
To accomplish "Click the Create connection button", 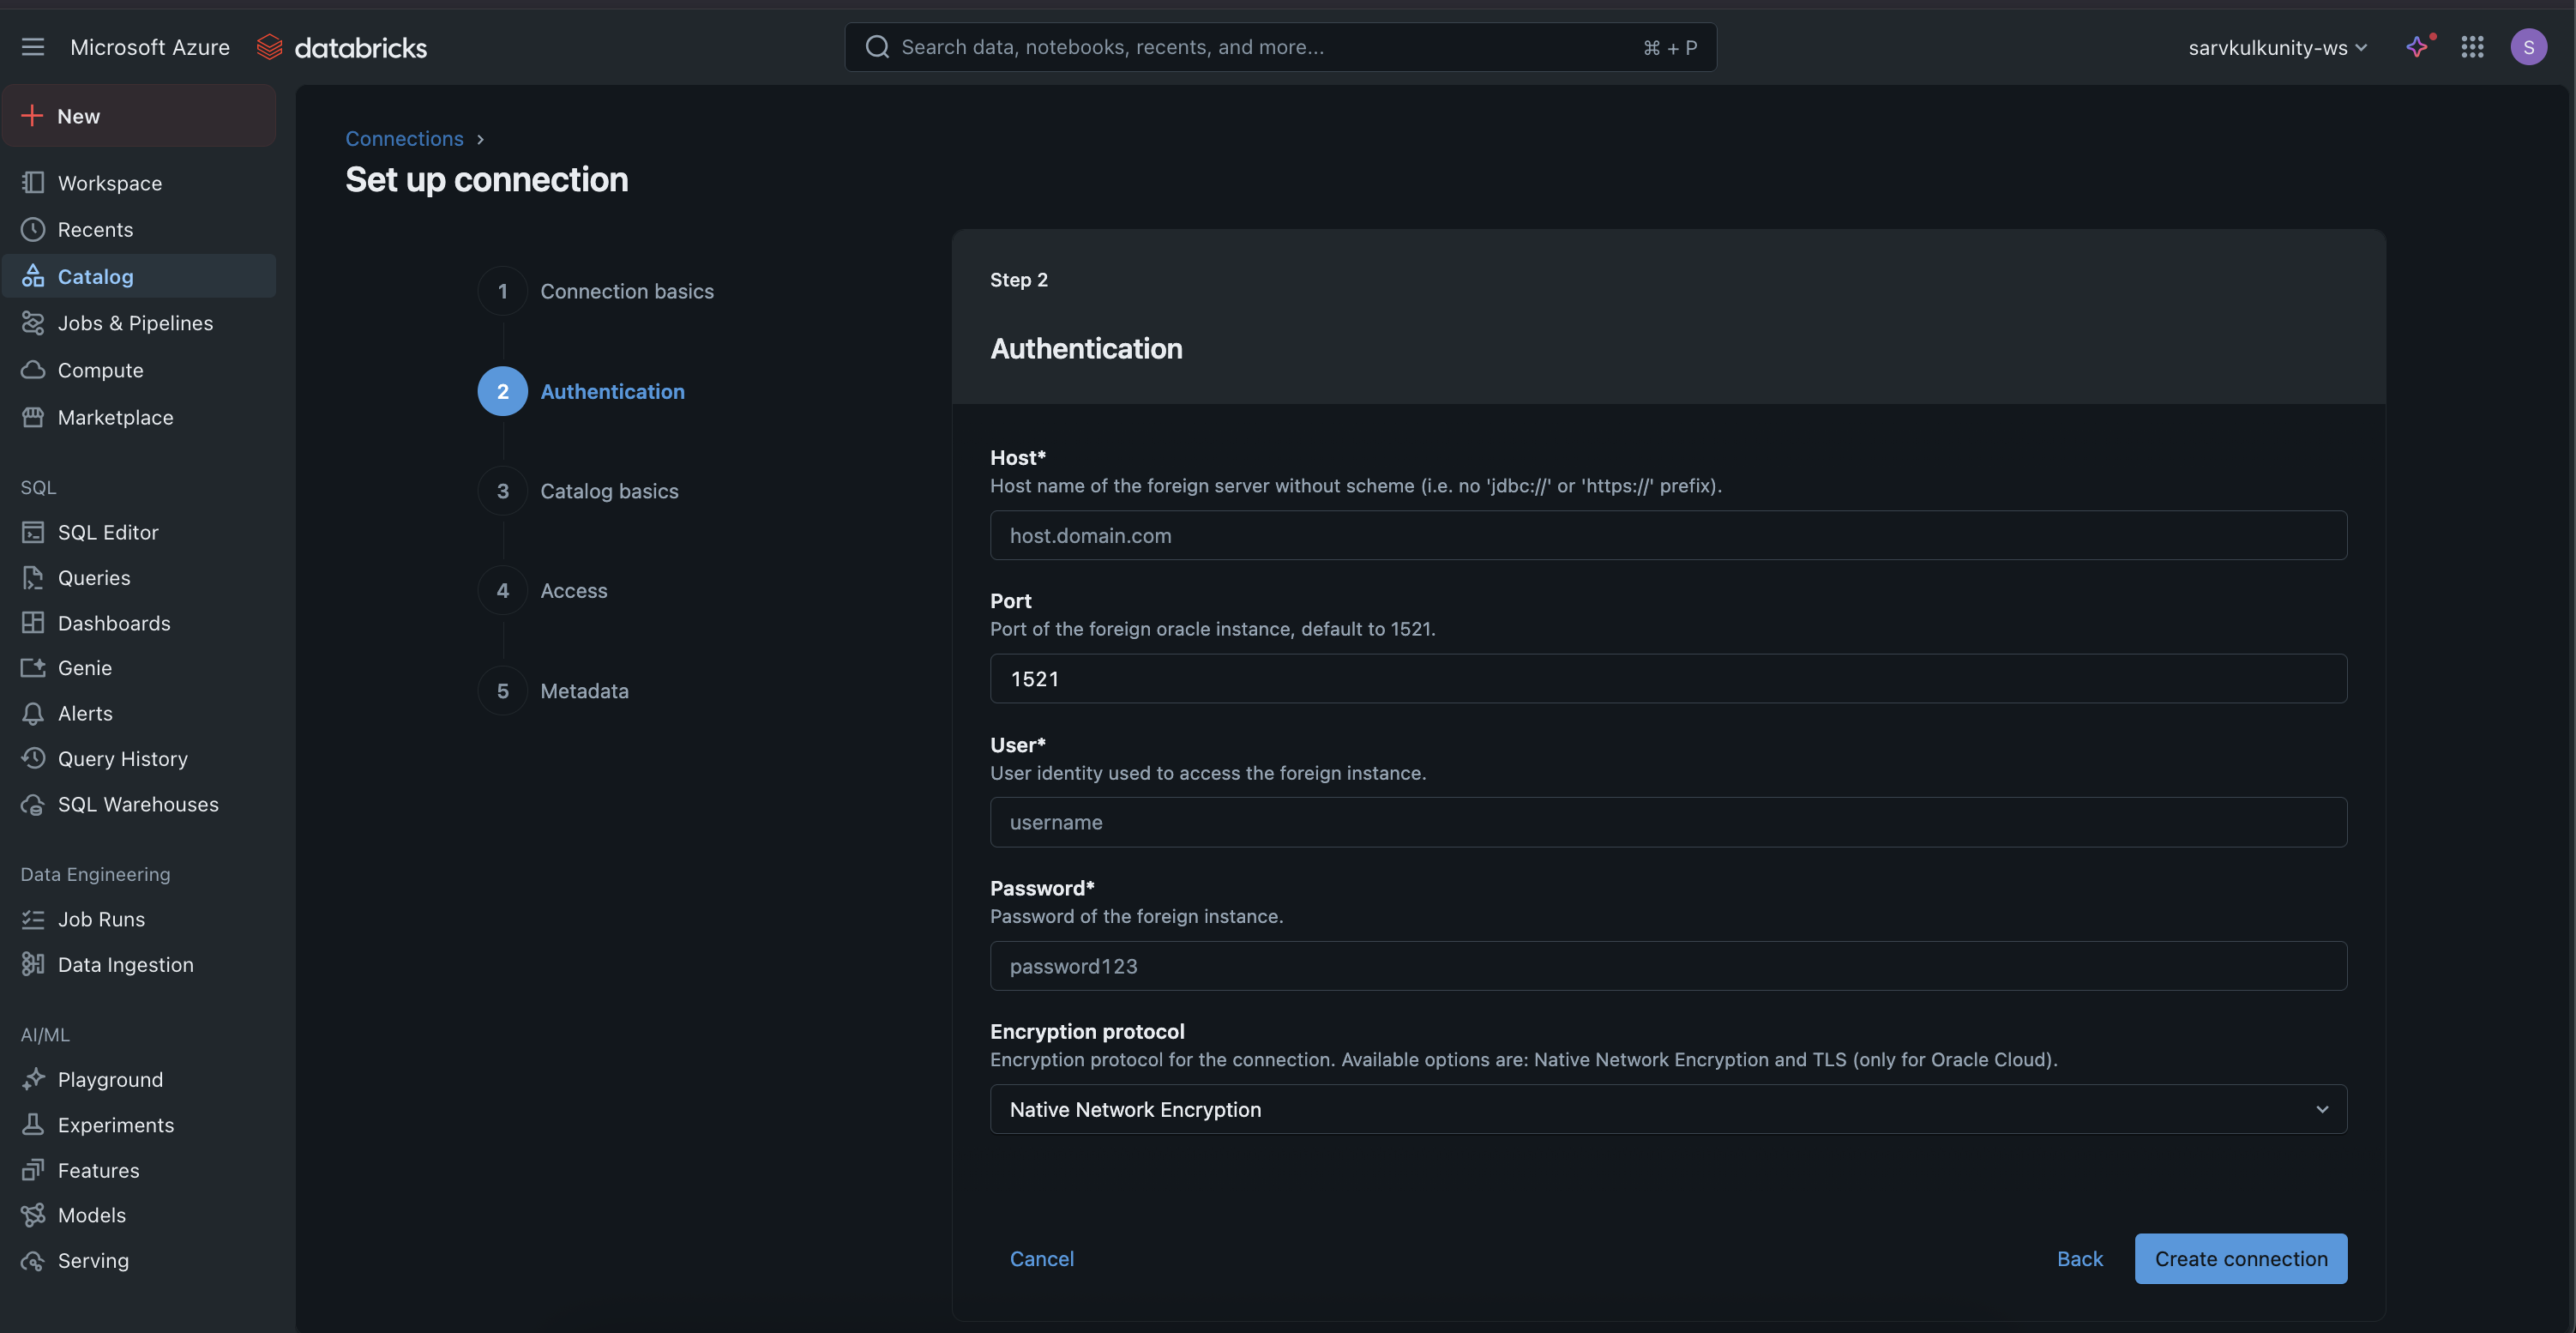I will 2240,1258.
